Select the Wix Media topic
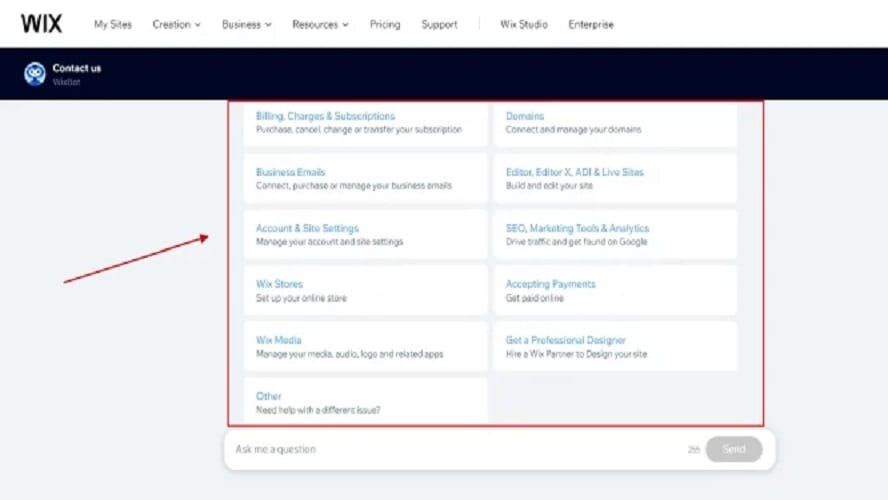The width and height of the screenshot is (888, 500). click(366, 347)
